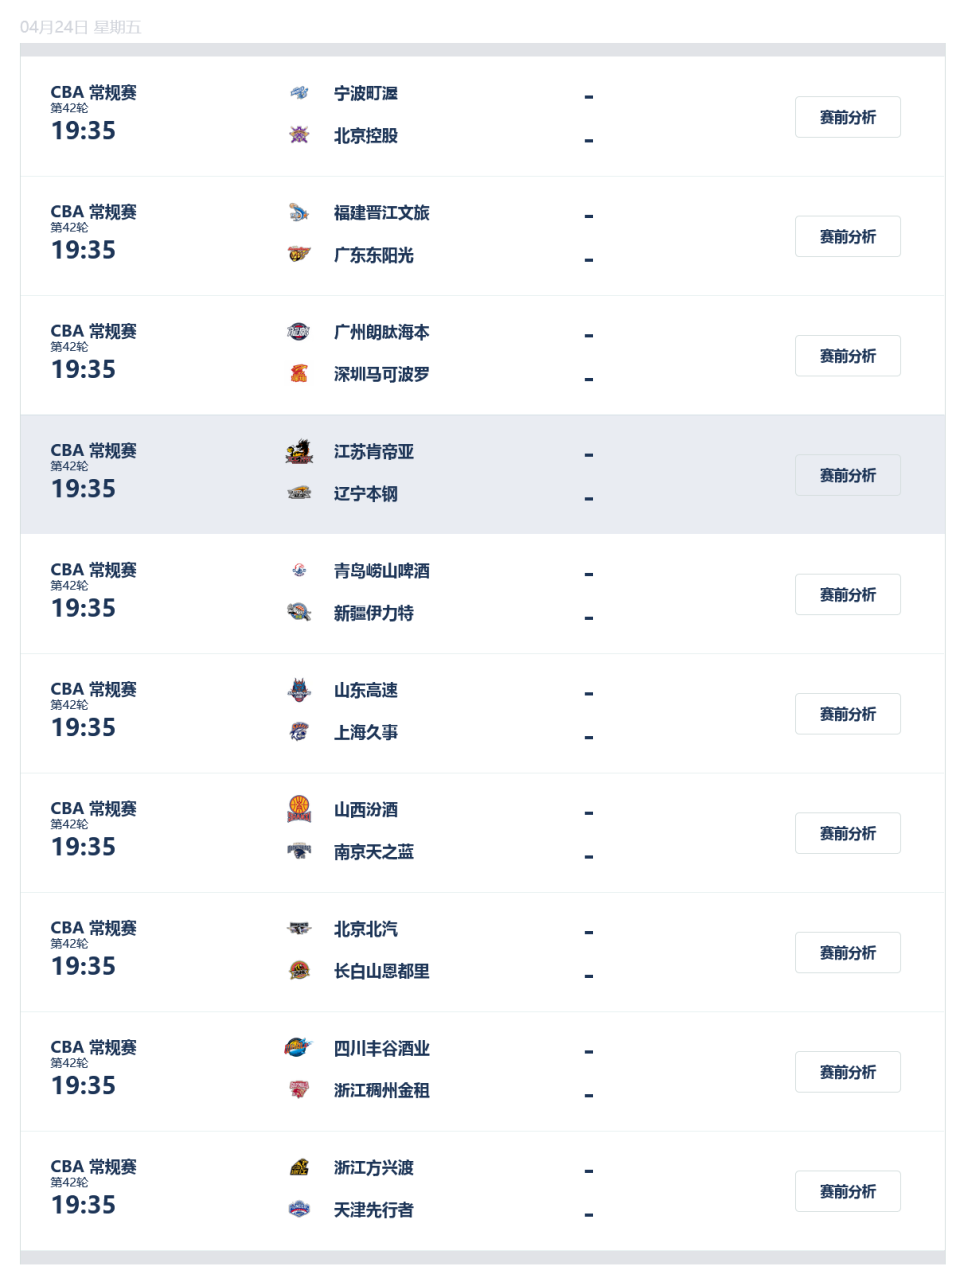Select the 04月24日 星期五 date header
The height and width of the screenshot is (1274, 960).
[x=80, y=27]
